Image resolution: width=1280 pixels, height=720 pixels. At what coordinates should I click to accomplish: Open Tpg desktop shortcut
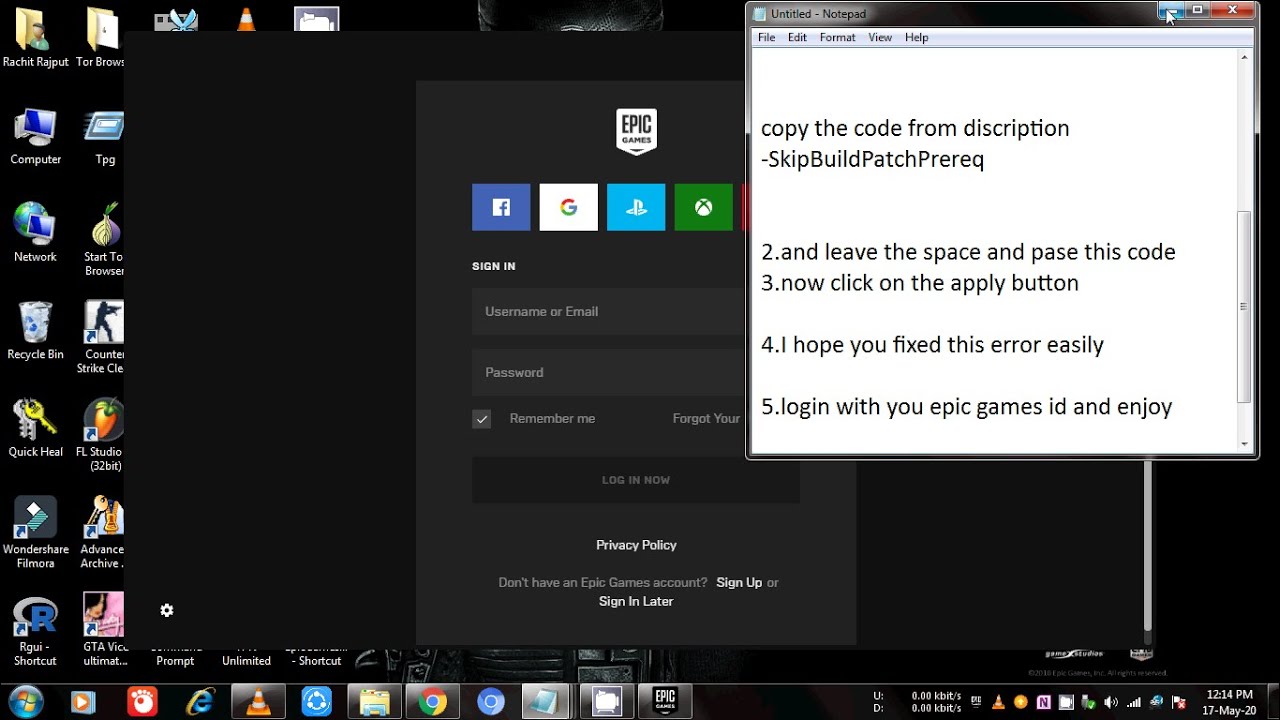[104, 137]
